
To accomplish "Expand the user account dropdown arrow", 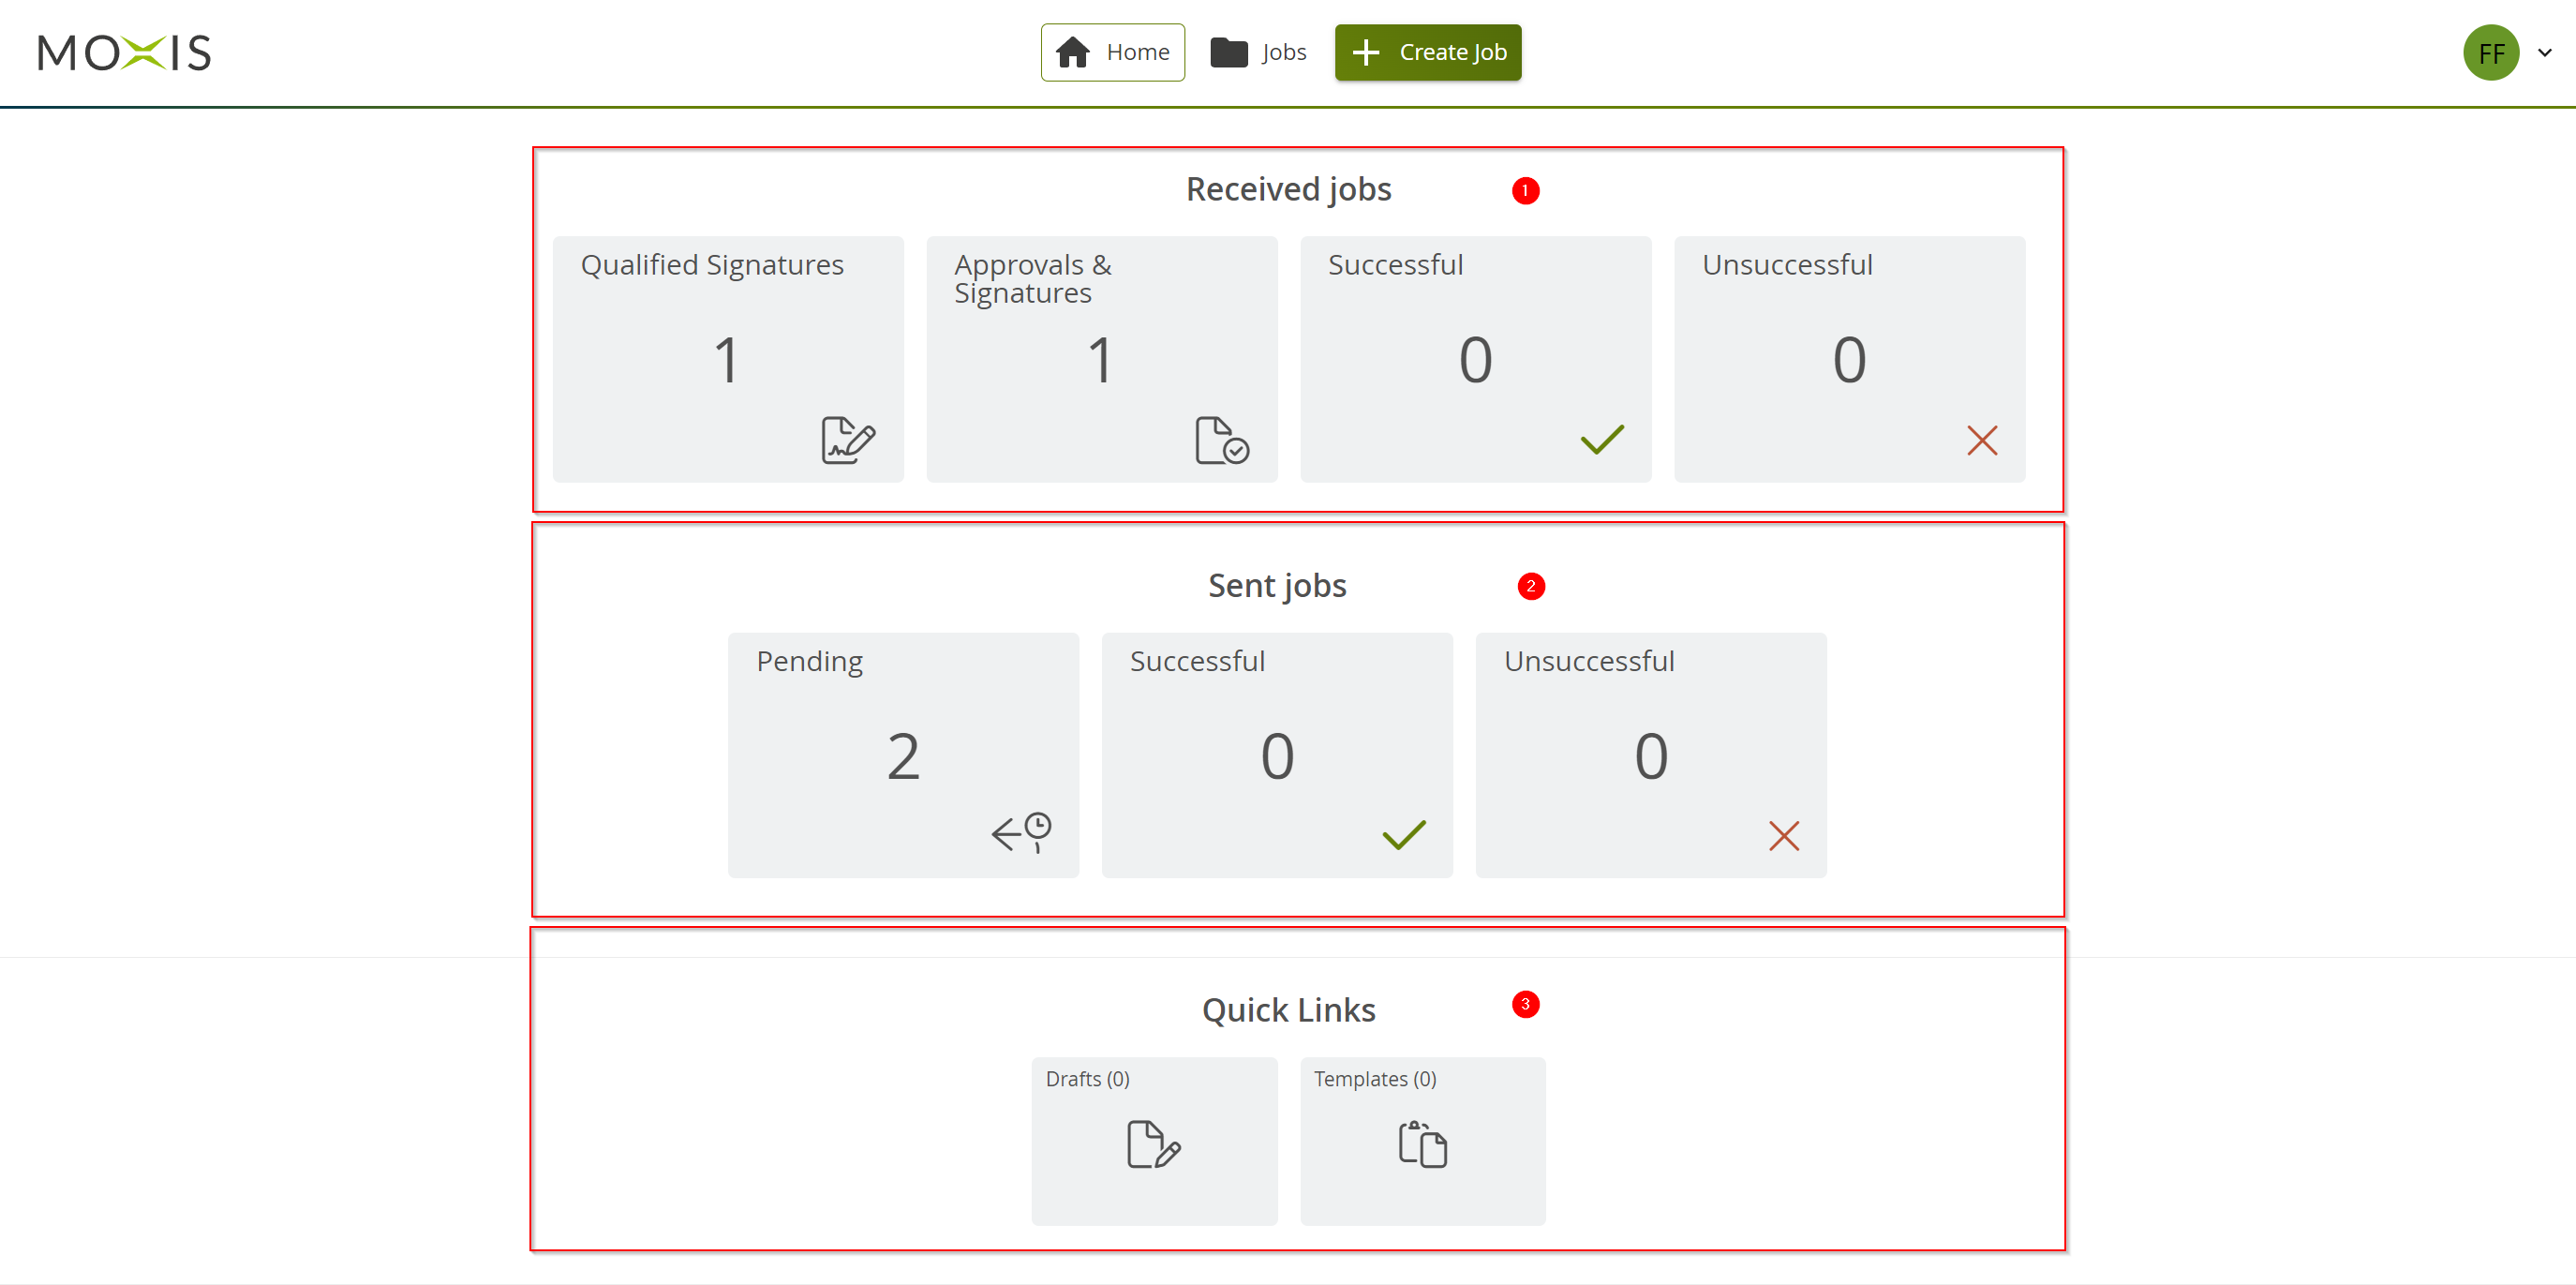I will click(x=2545, y=53).
